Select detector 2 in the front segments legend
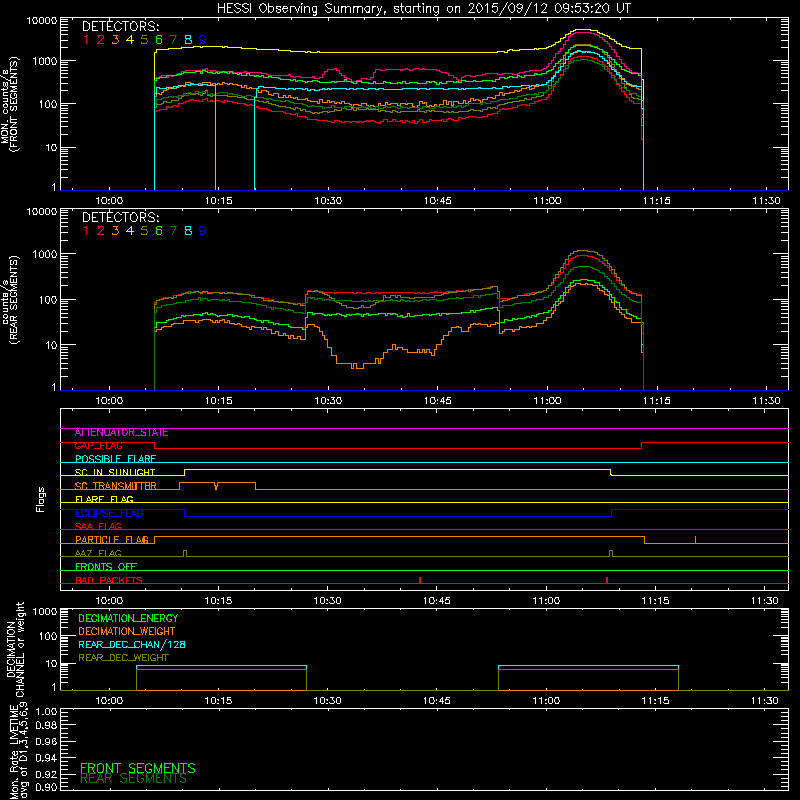The width and height of the screenshot is (800, 800). point(101,40)
